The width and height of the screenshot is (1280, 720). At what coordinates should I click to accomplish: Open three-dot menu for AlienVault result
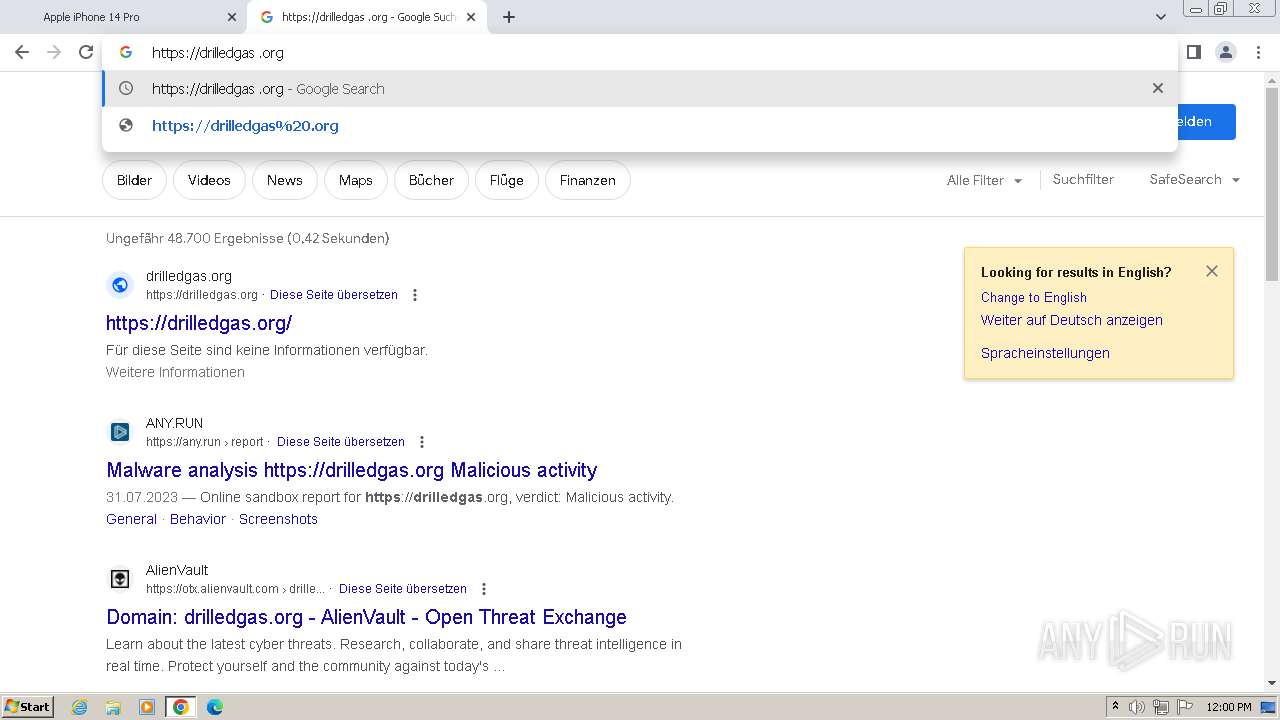484,589
